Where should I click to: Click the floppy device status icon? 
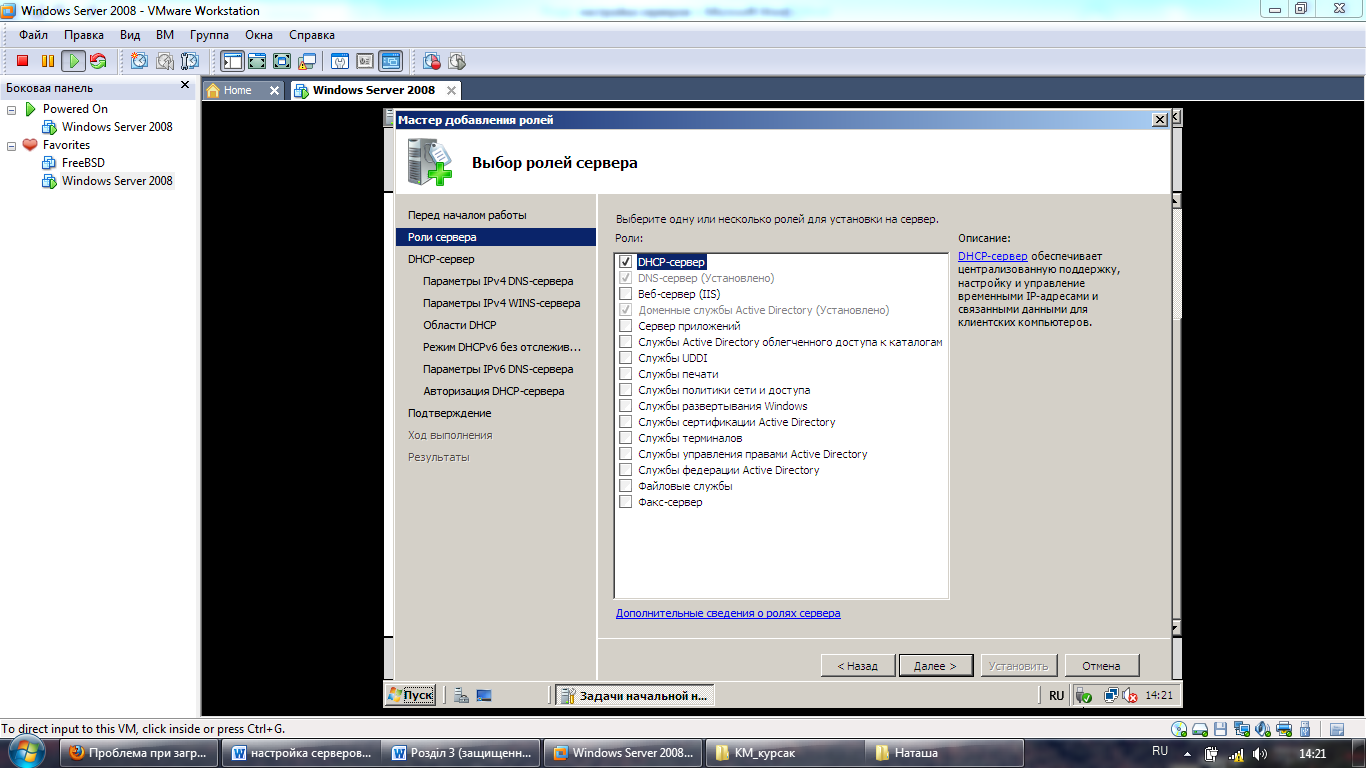[x=1222, y=729]
